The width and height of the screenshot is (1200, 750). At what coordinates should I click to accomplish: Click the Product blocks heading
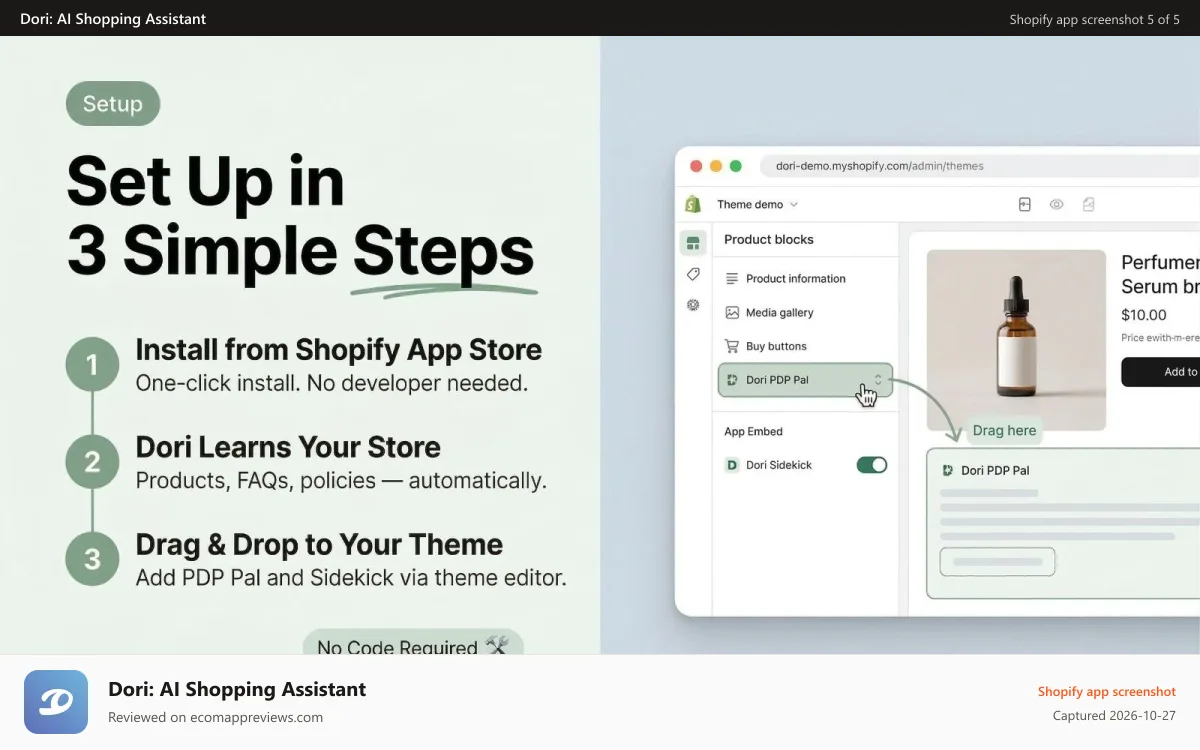(x=769, y=240)
